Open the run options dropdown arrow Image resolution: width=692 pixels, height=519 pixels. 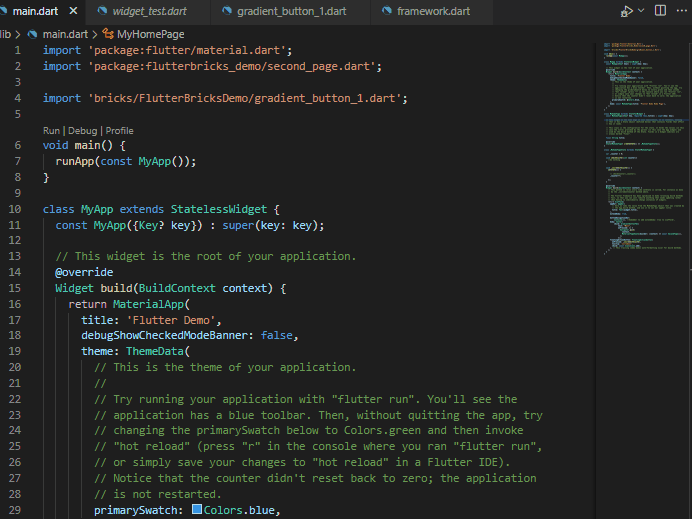[x=641, y=11]
